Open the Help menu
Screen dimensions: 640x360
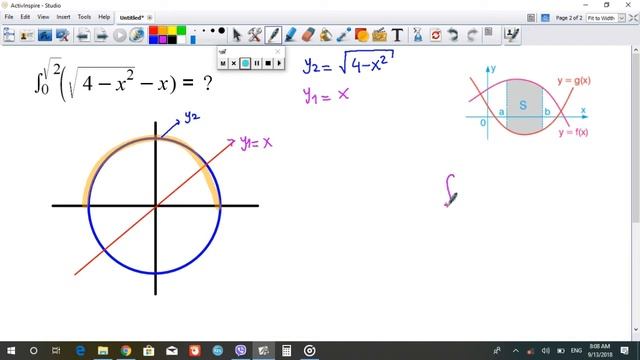click(x=104, y=17)
